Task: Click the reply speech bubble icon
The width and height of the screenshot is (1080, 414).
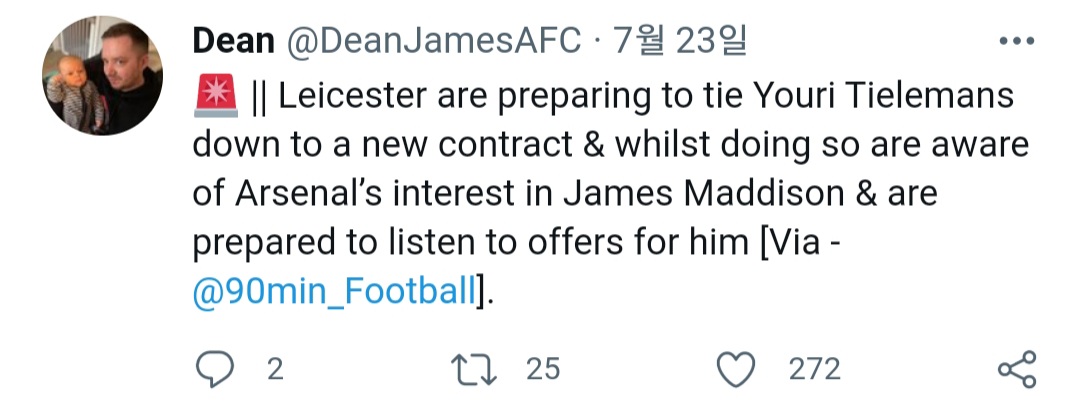Action: point(215,370)
